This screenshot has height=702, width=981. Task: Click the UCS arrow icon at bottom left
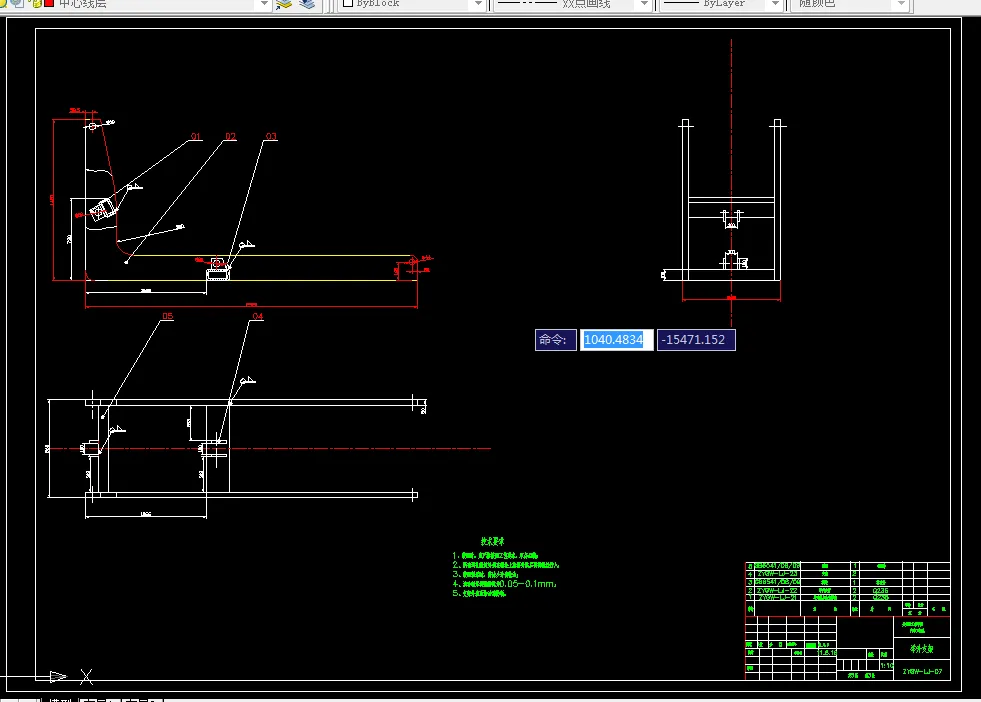coord(58,676)
